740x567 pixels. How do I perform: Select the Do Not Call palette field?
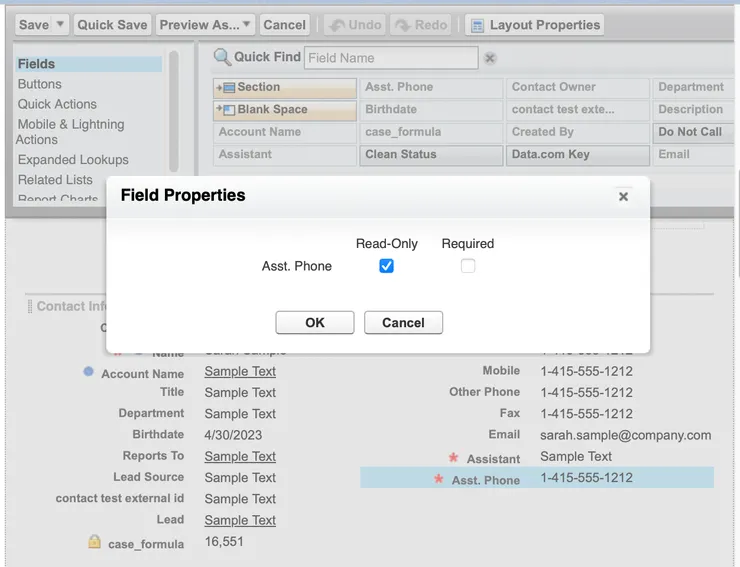(x=693, y=132)
